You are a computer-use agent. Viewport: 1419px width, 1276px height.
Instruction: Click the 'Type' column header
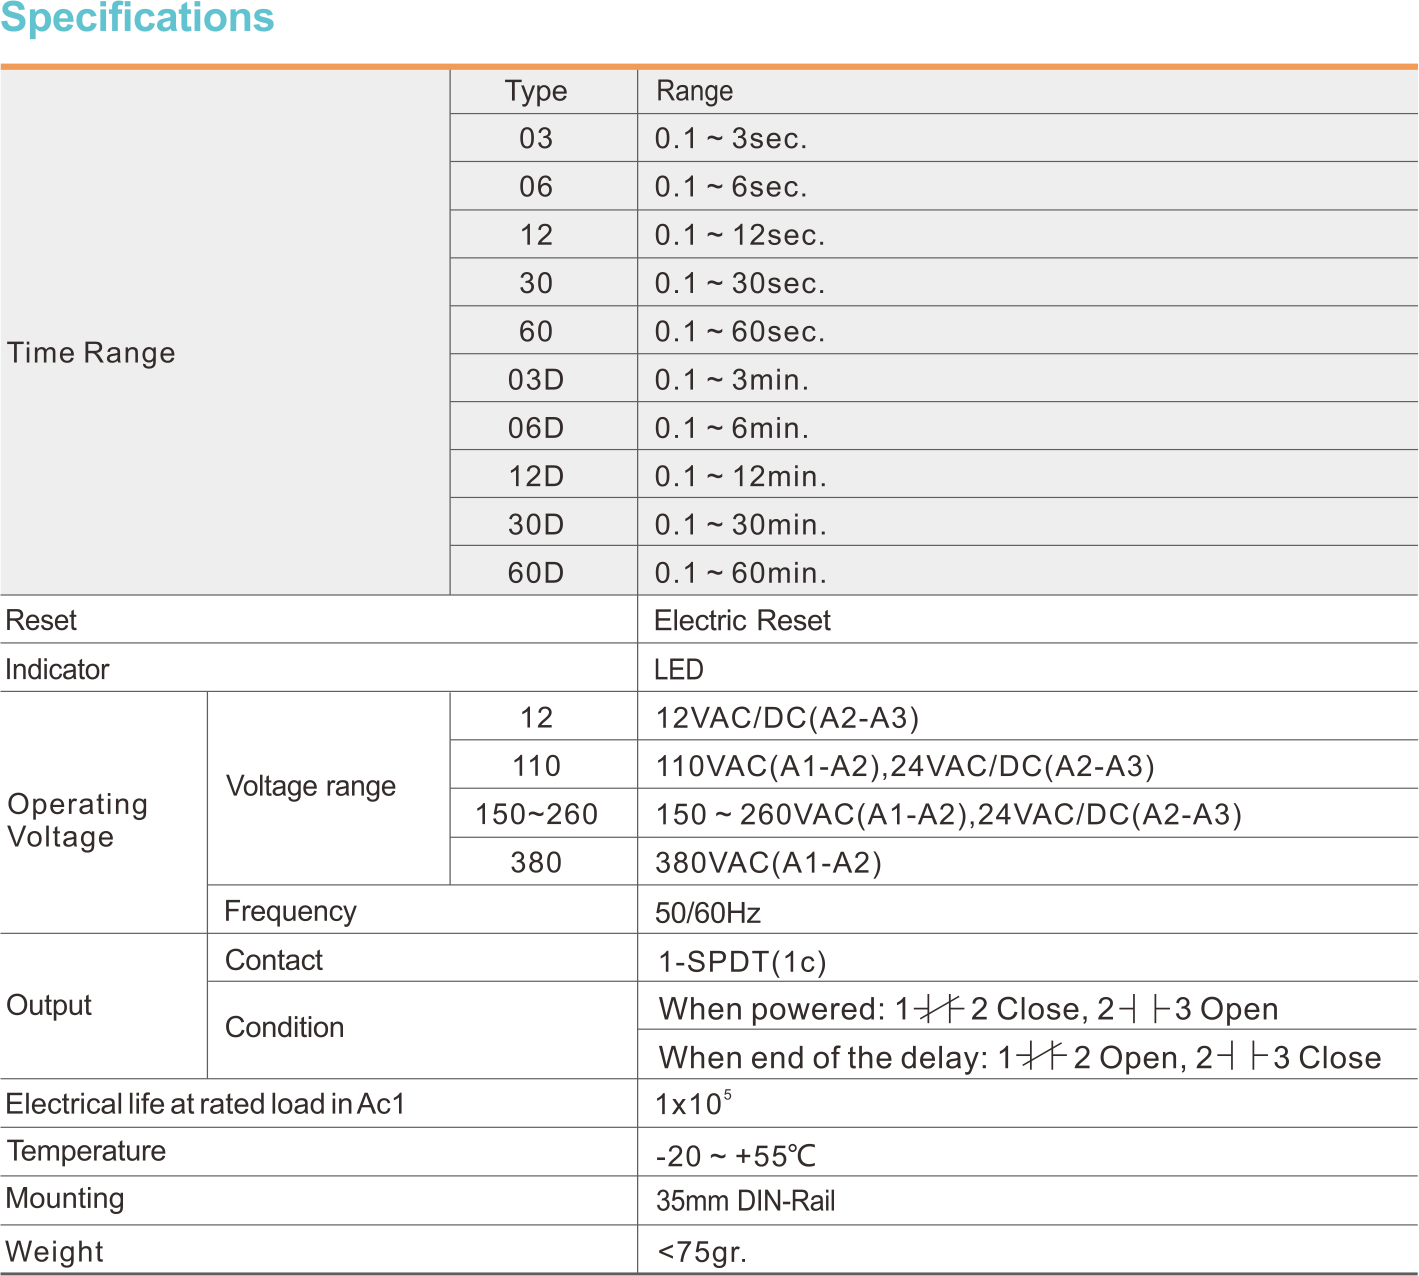[536, 91]
